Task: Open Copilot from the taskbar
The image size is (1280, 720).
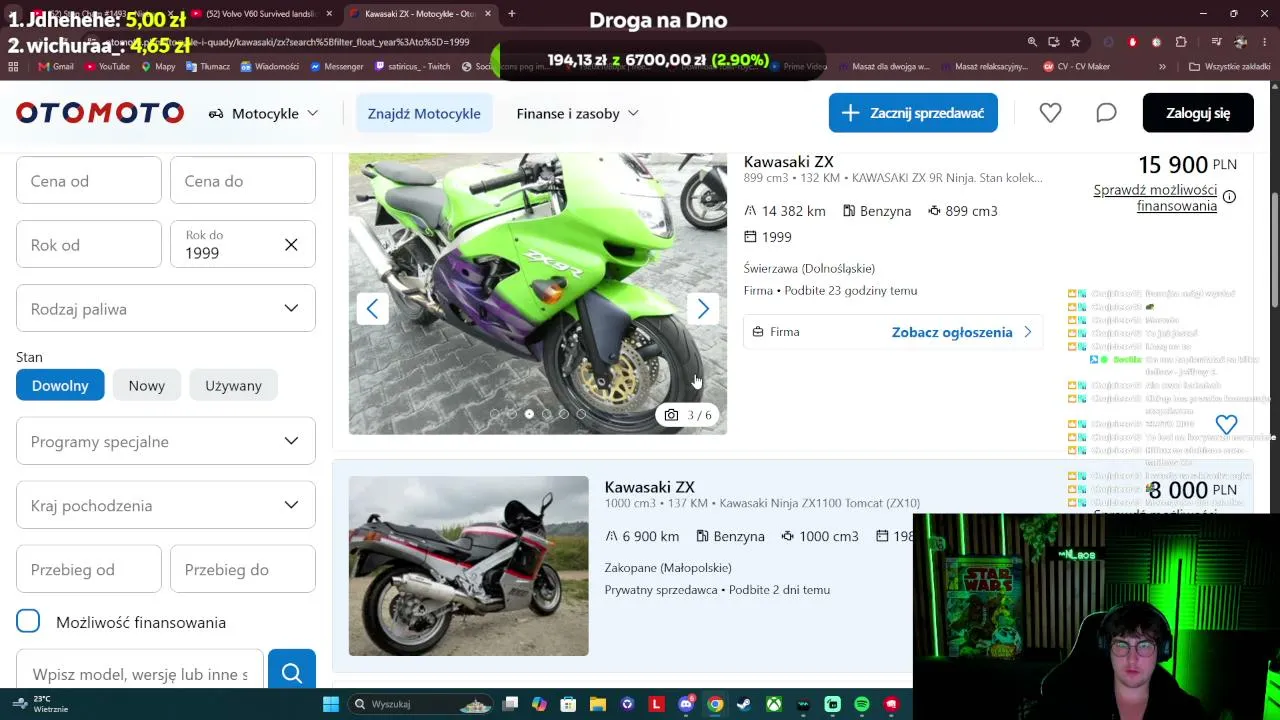Action: [x=539, y=704]
